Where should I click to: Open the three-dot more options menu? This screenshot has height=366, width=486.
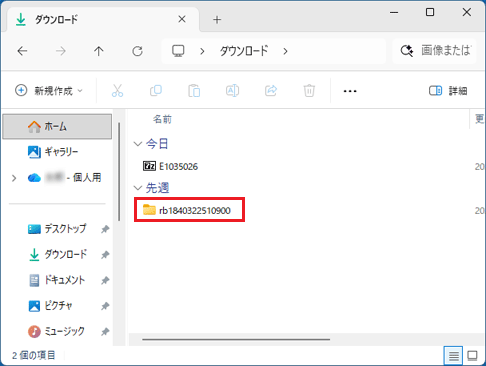pyautogui.click(x=350, y=91)
